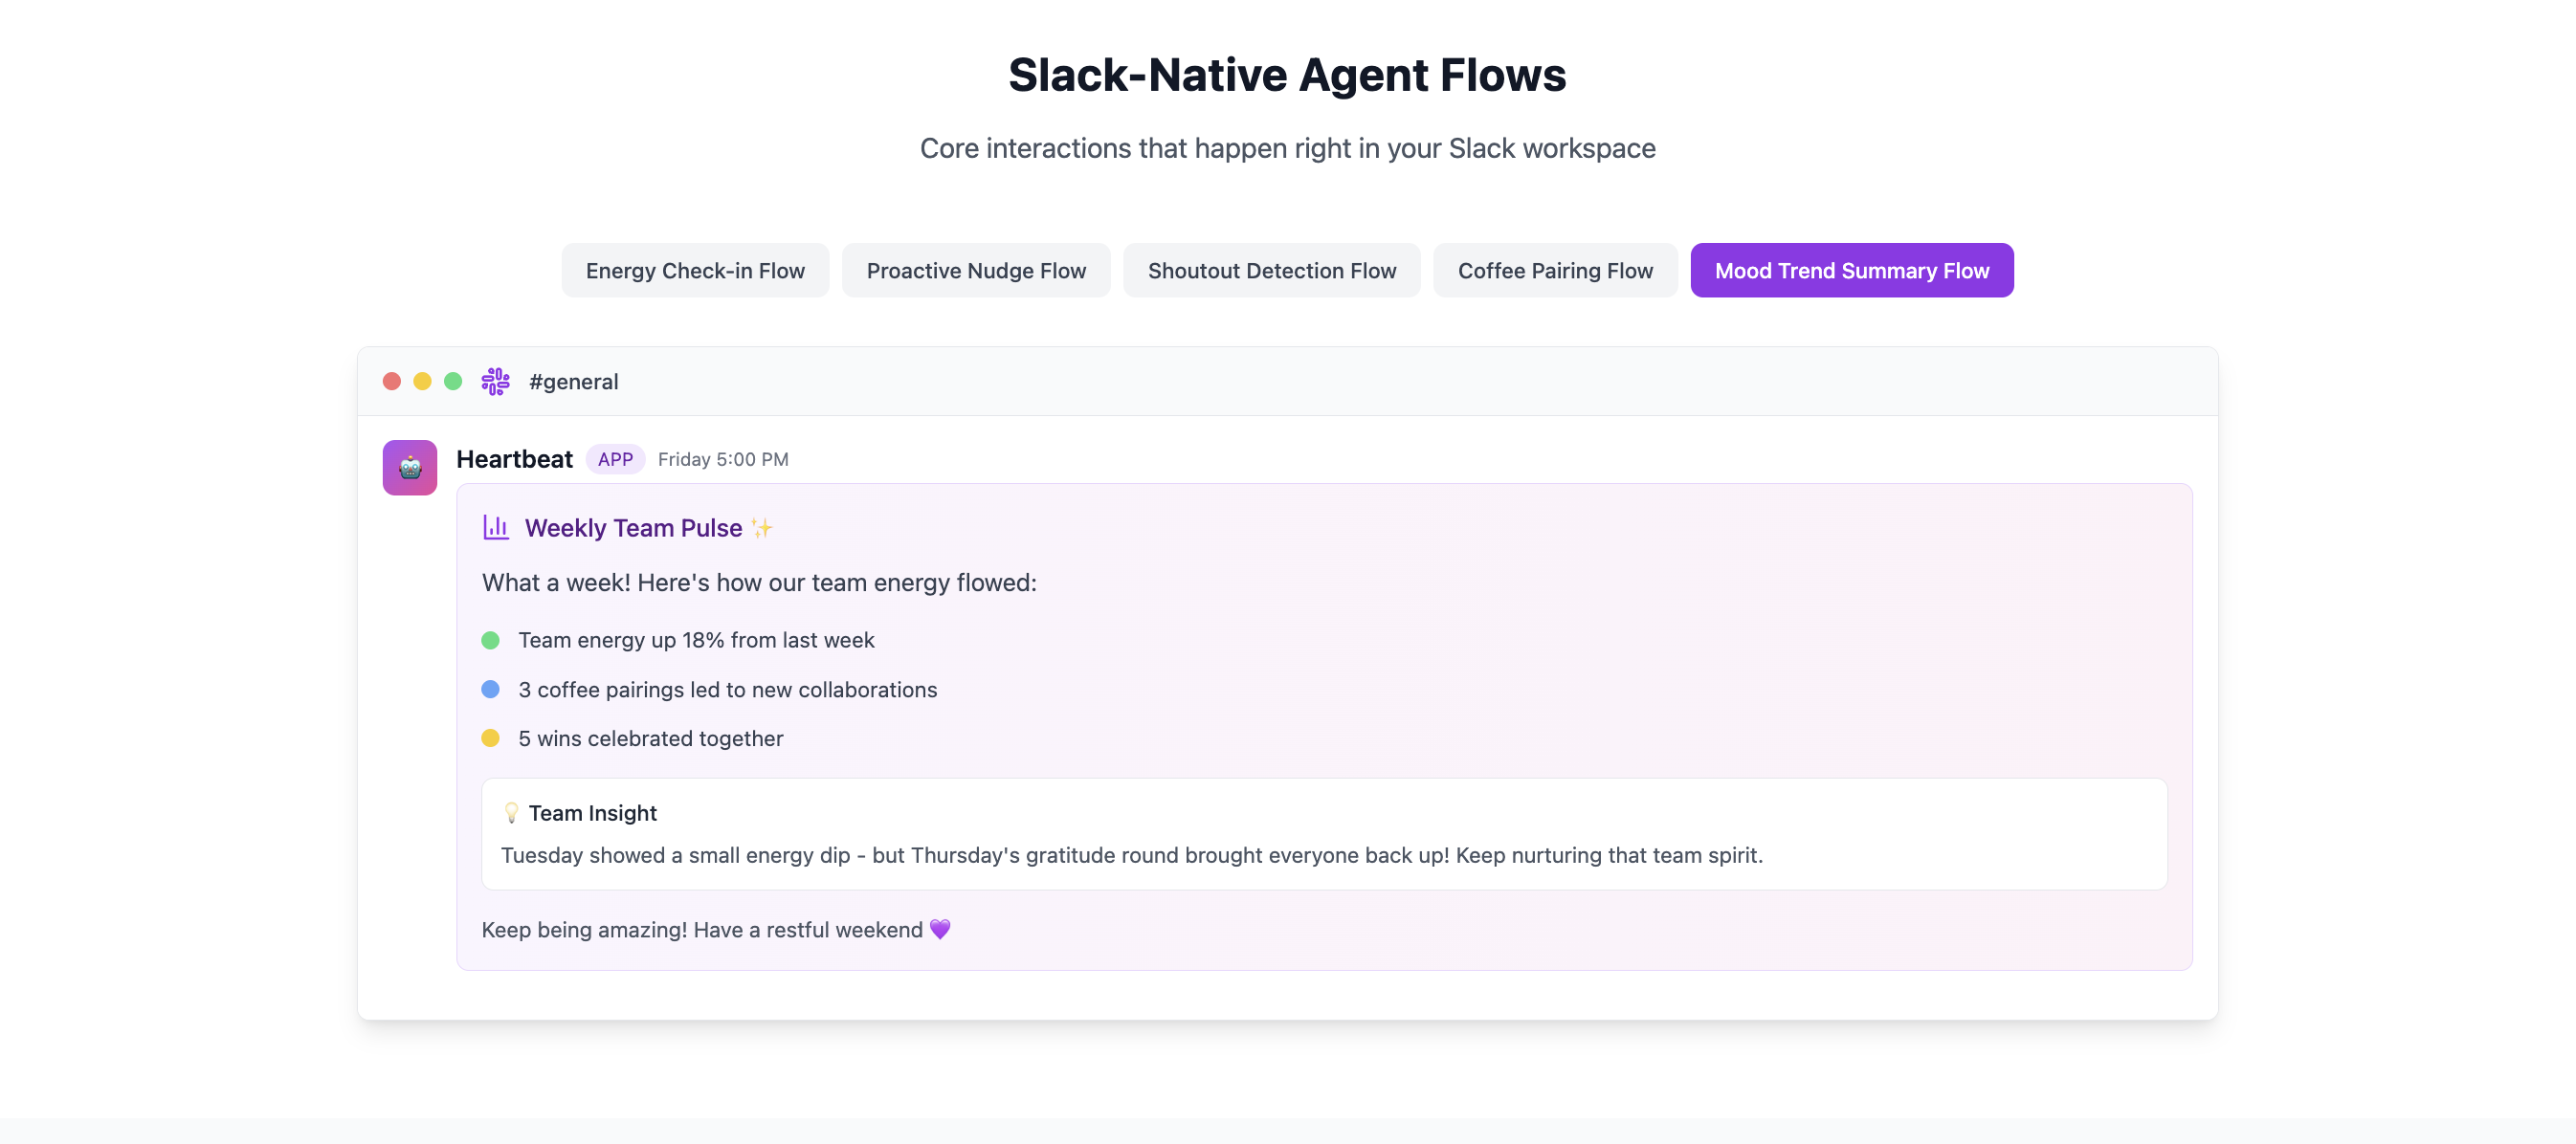The image size is (2576, 1144).
Task: Open the Energy Check-in Flow tab
Action: [x=695, y=270]
